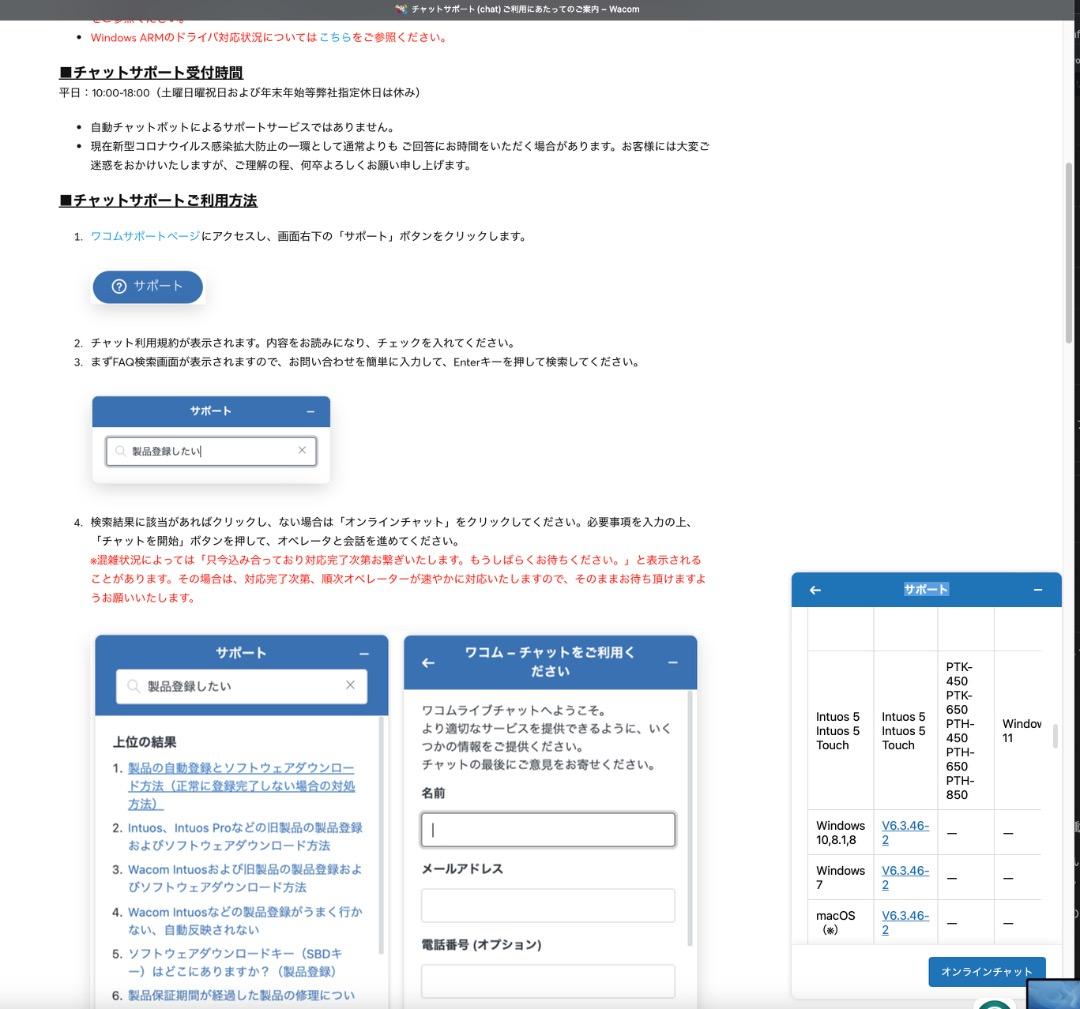The image size is (1080, 1009).
Task: Click the search icon in the results widget
Action: tap(132, 685)
